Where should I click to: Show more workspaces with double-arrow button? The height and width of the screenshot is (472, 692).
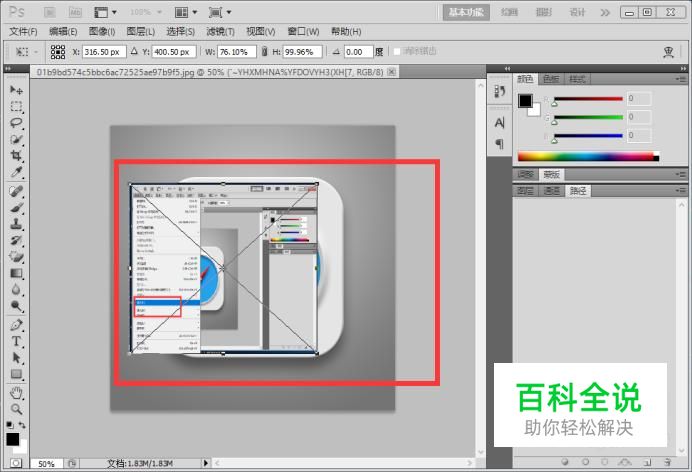pos(605,12)
